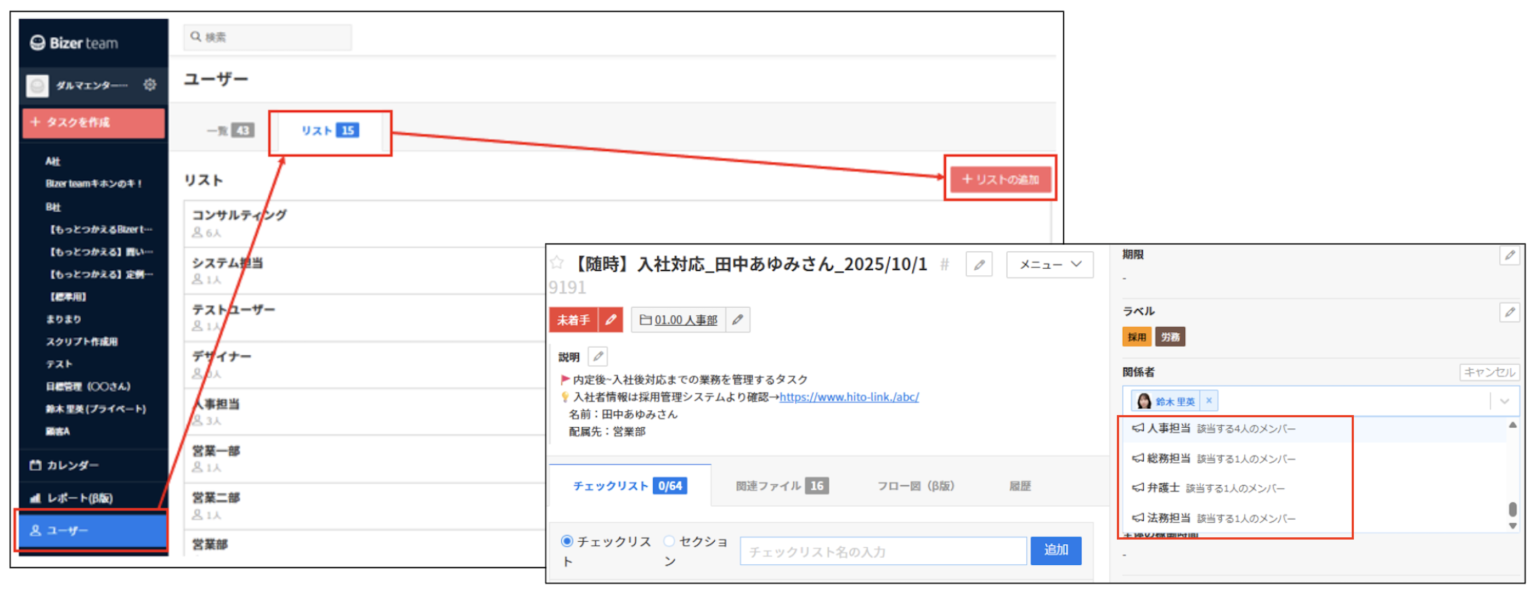The width and height of the screenshot is (1536, 590).
Task: Edit status via pencil next to 未着手
Action: [611, 320]
